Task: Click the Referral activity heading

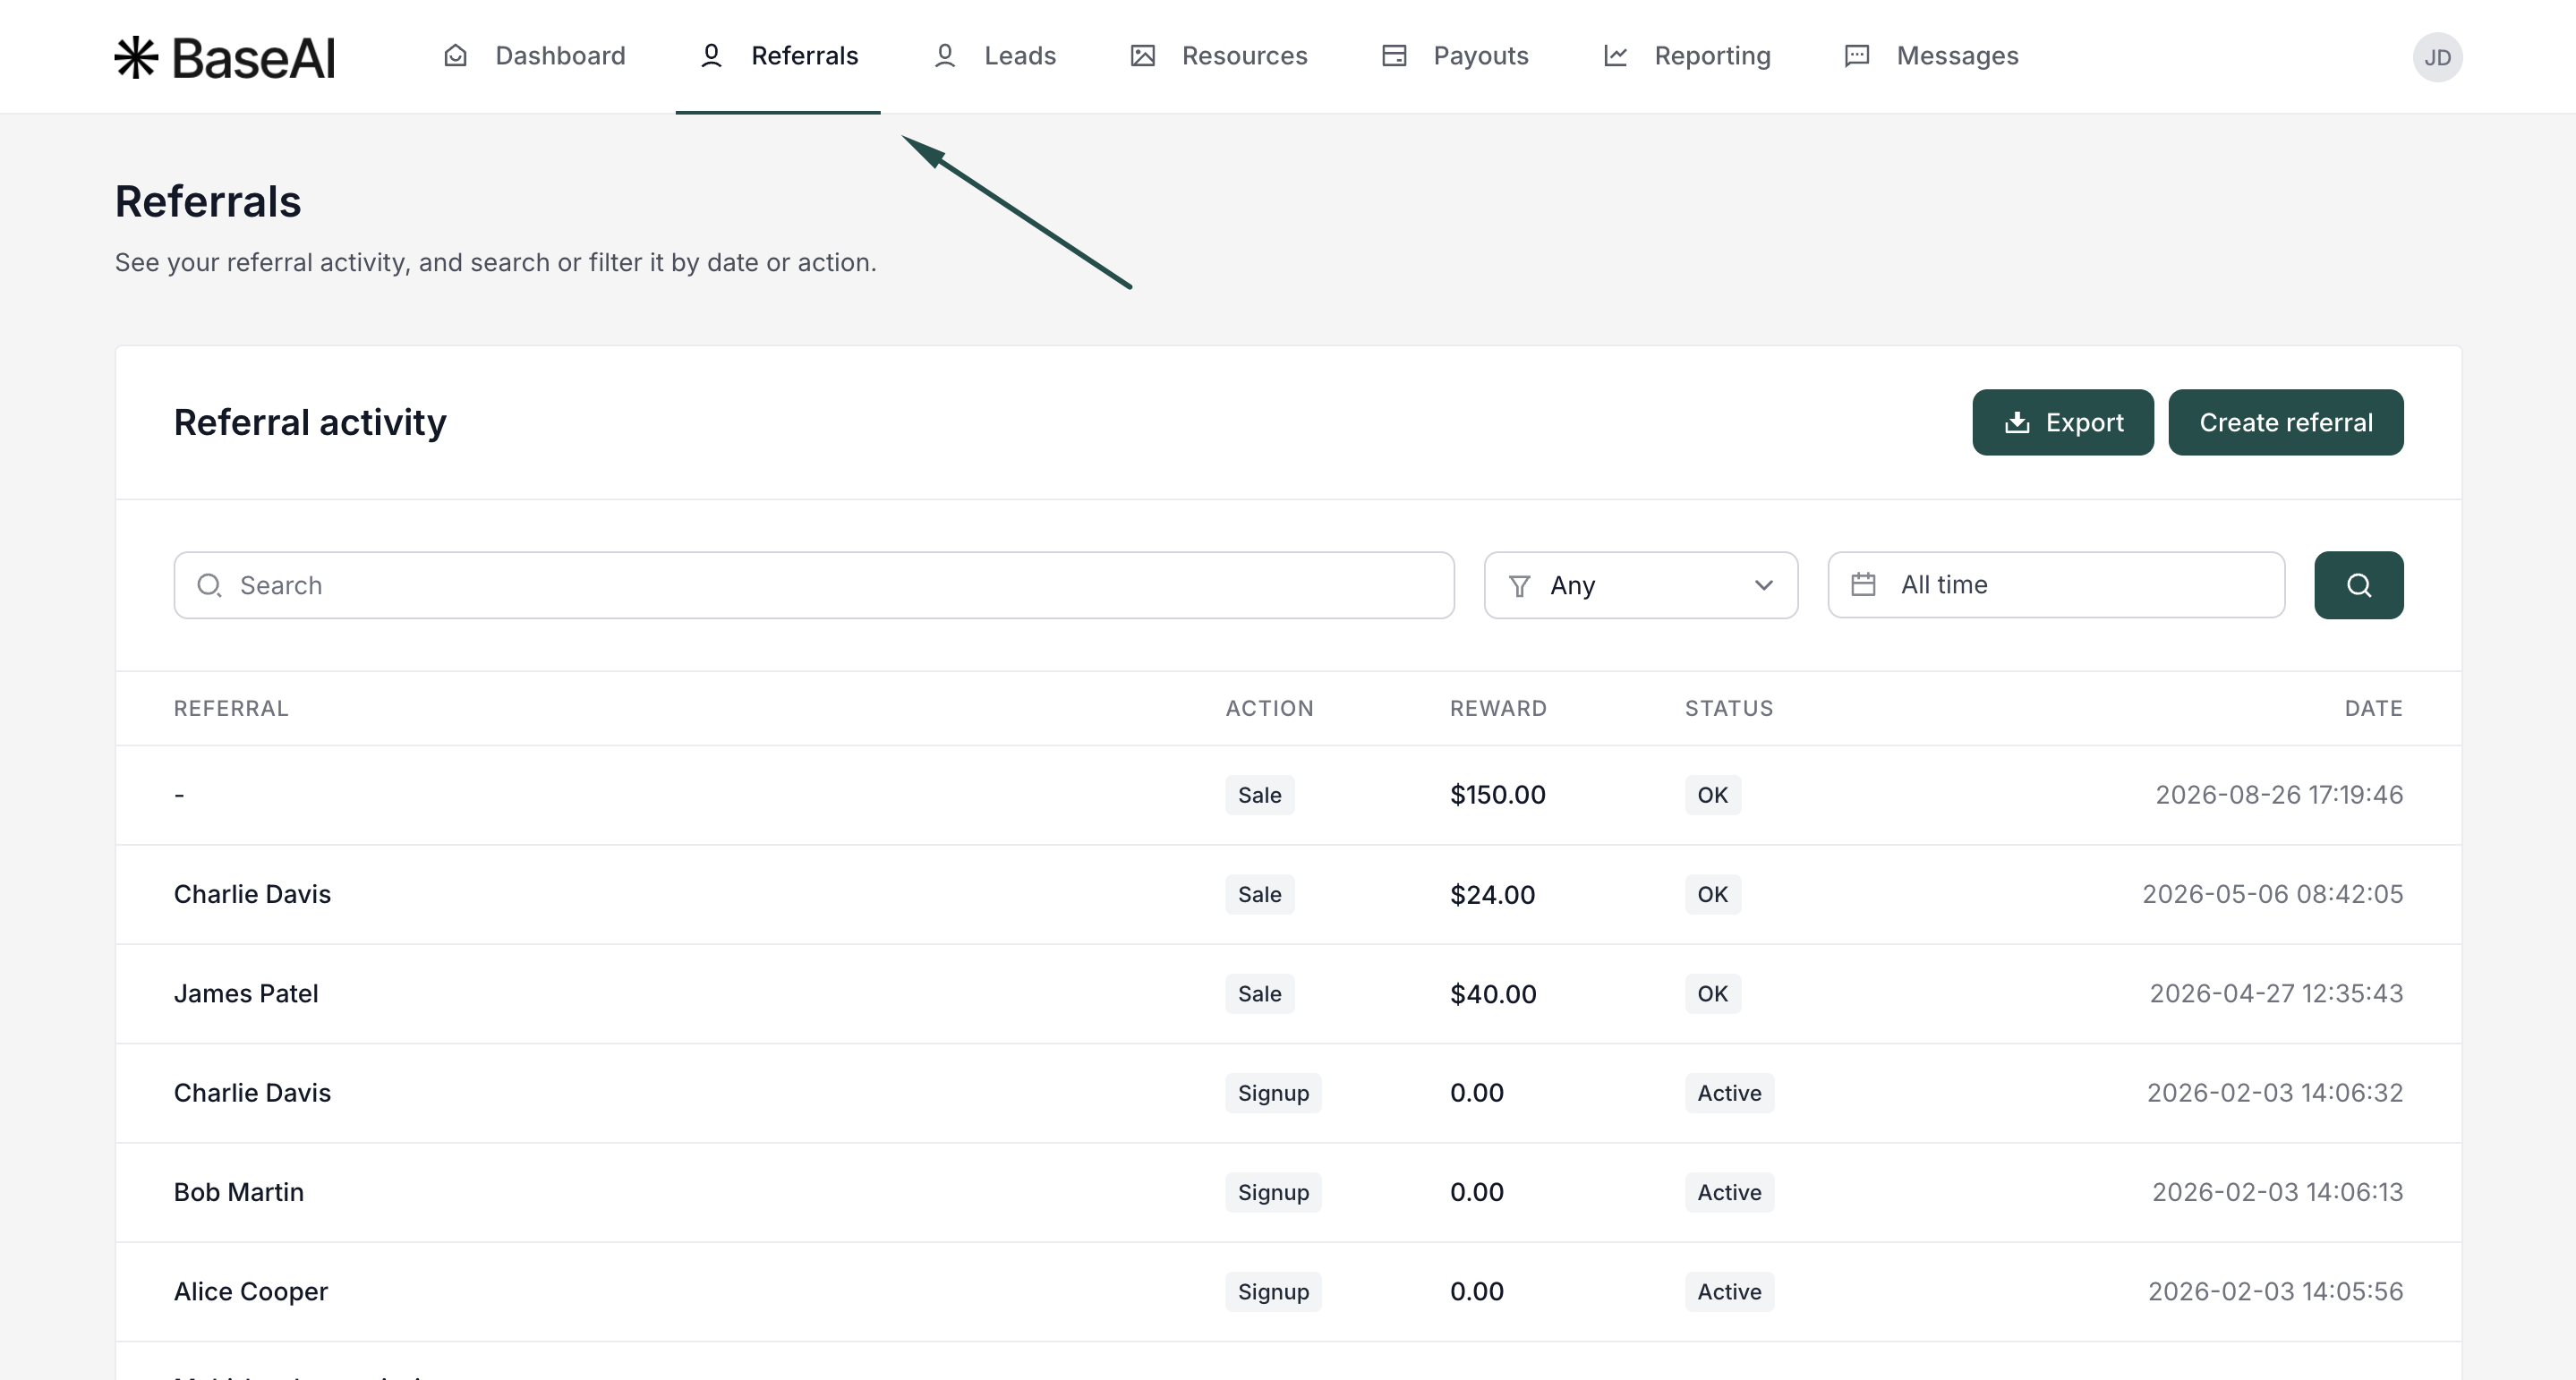Action: pyautogui.click(x=310, y=422)
